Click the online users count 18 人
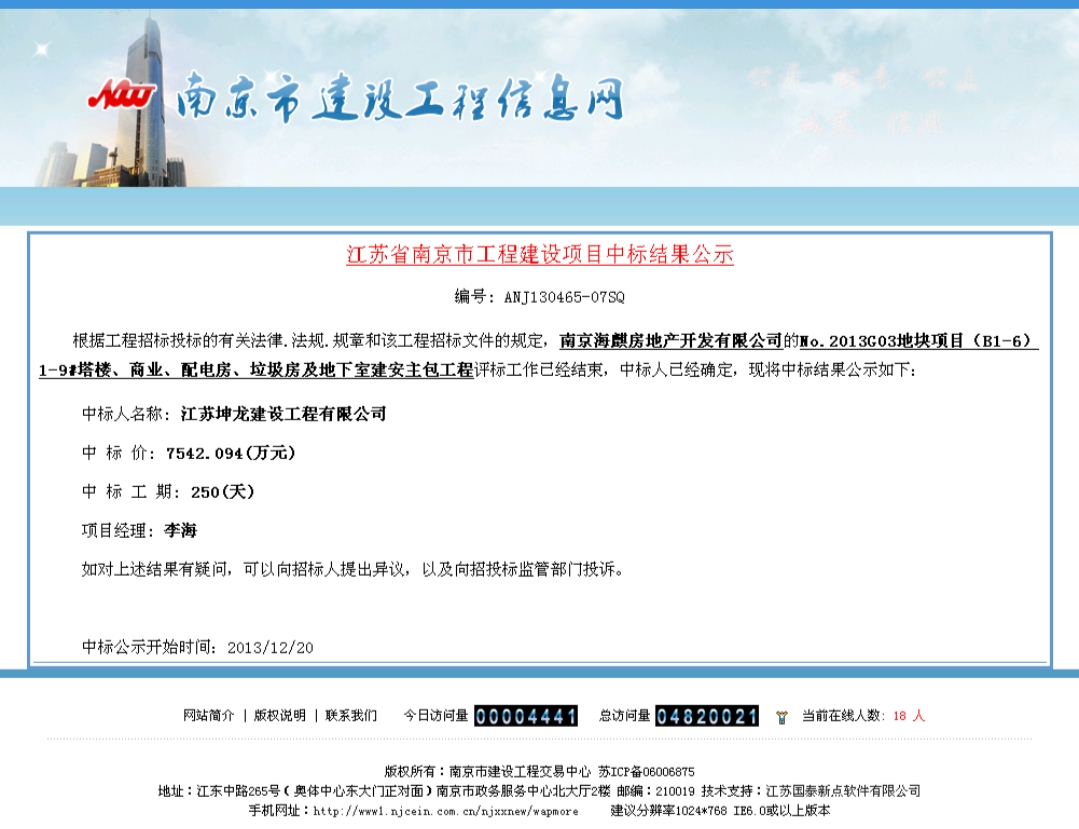The height and width of the screenshot is (829, 1079). coord(909,715)
